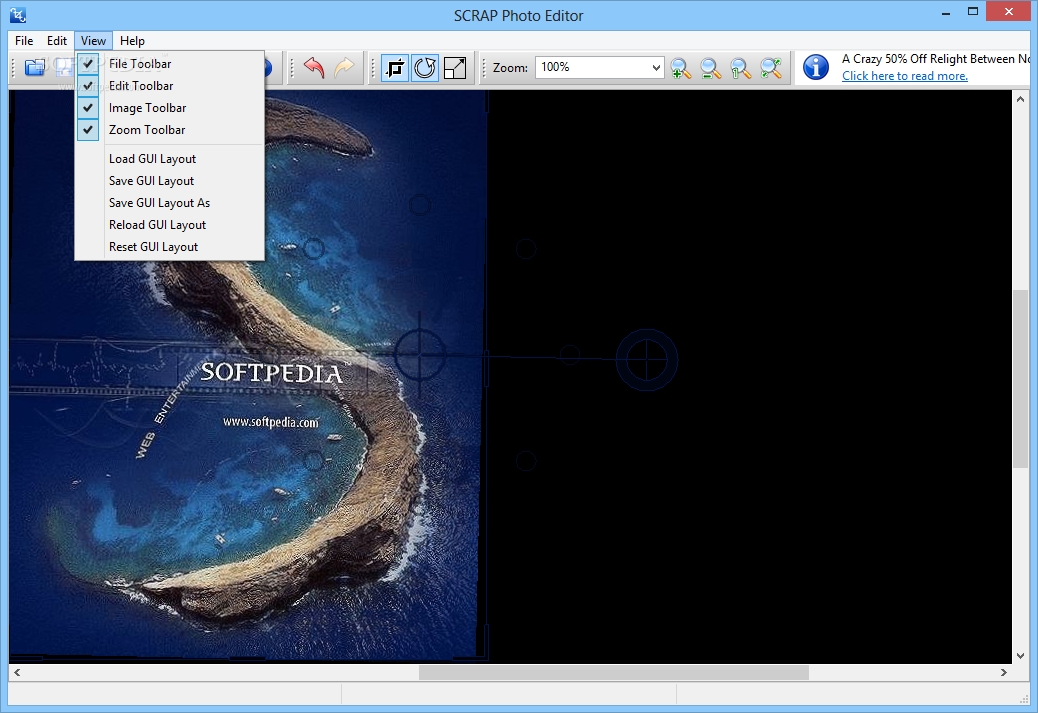Viewport: 1038px width, 713px height.
Task: Uncheck File Toolbar in View menu
Action: 169,64
